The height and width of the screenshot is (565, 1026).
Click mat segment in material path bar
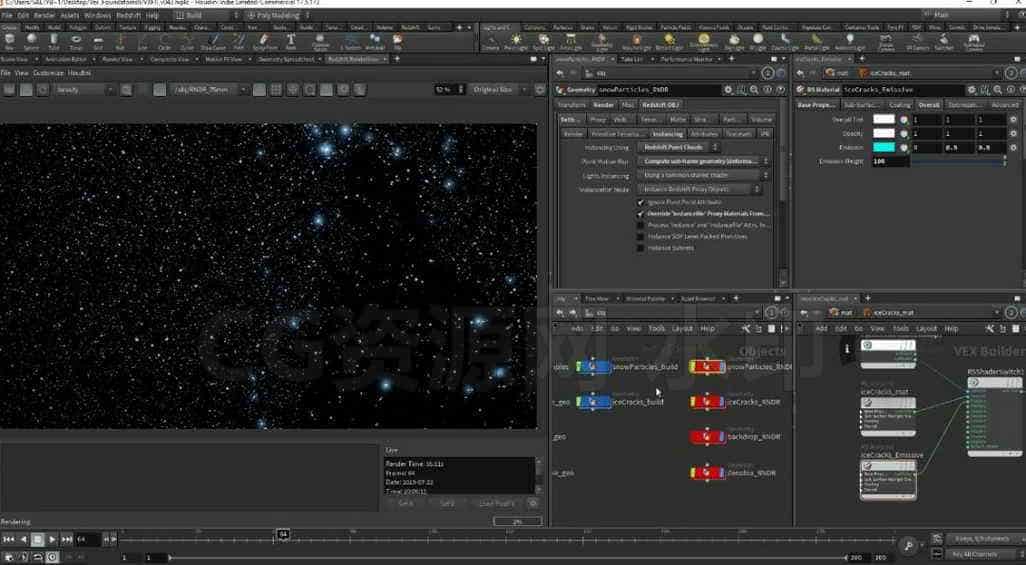tap(840, 313)
